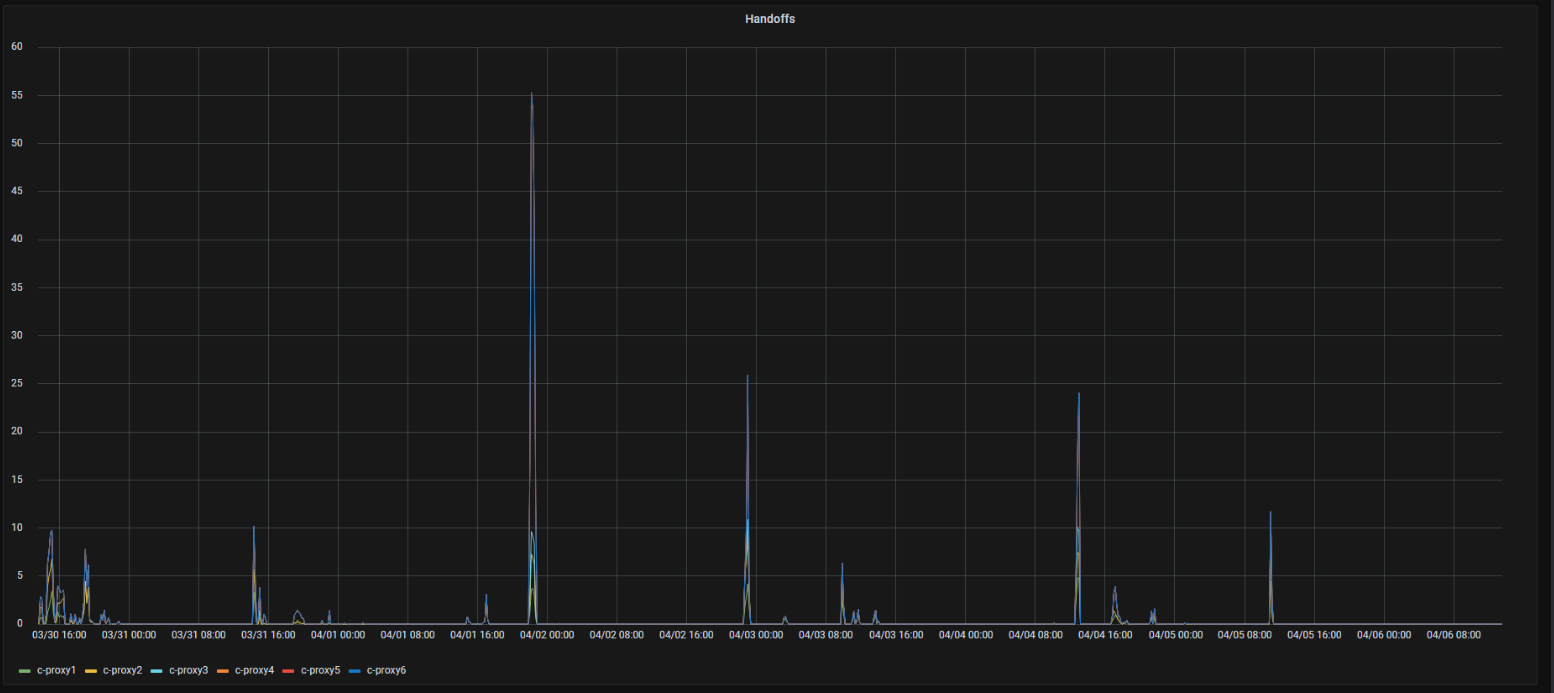1554x693 pixels.
Task: Click the spike peak near 03/31 16:00
Action: click(x=254, y=527)
